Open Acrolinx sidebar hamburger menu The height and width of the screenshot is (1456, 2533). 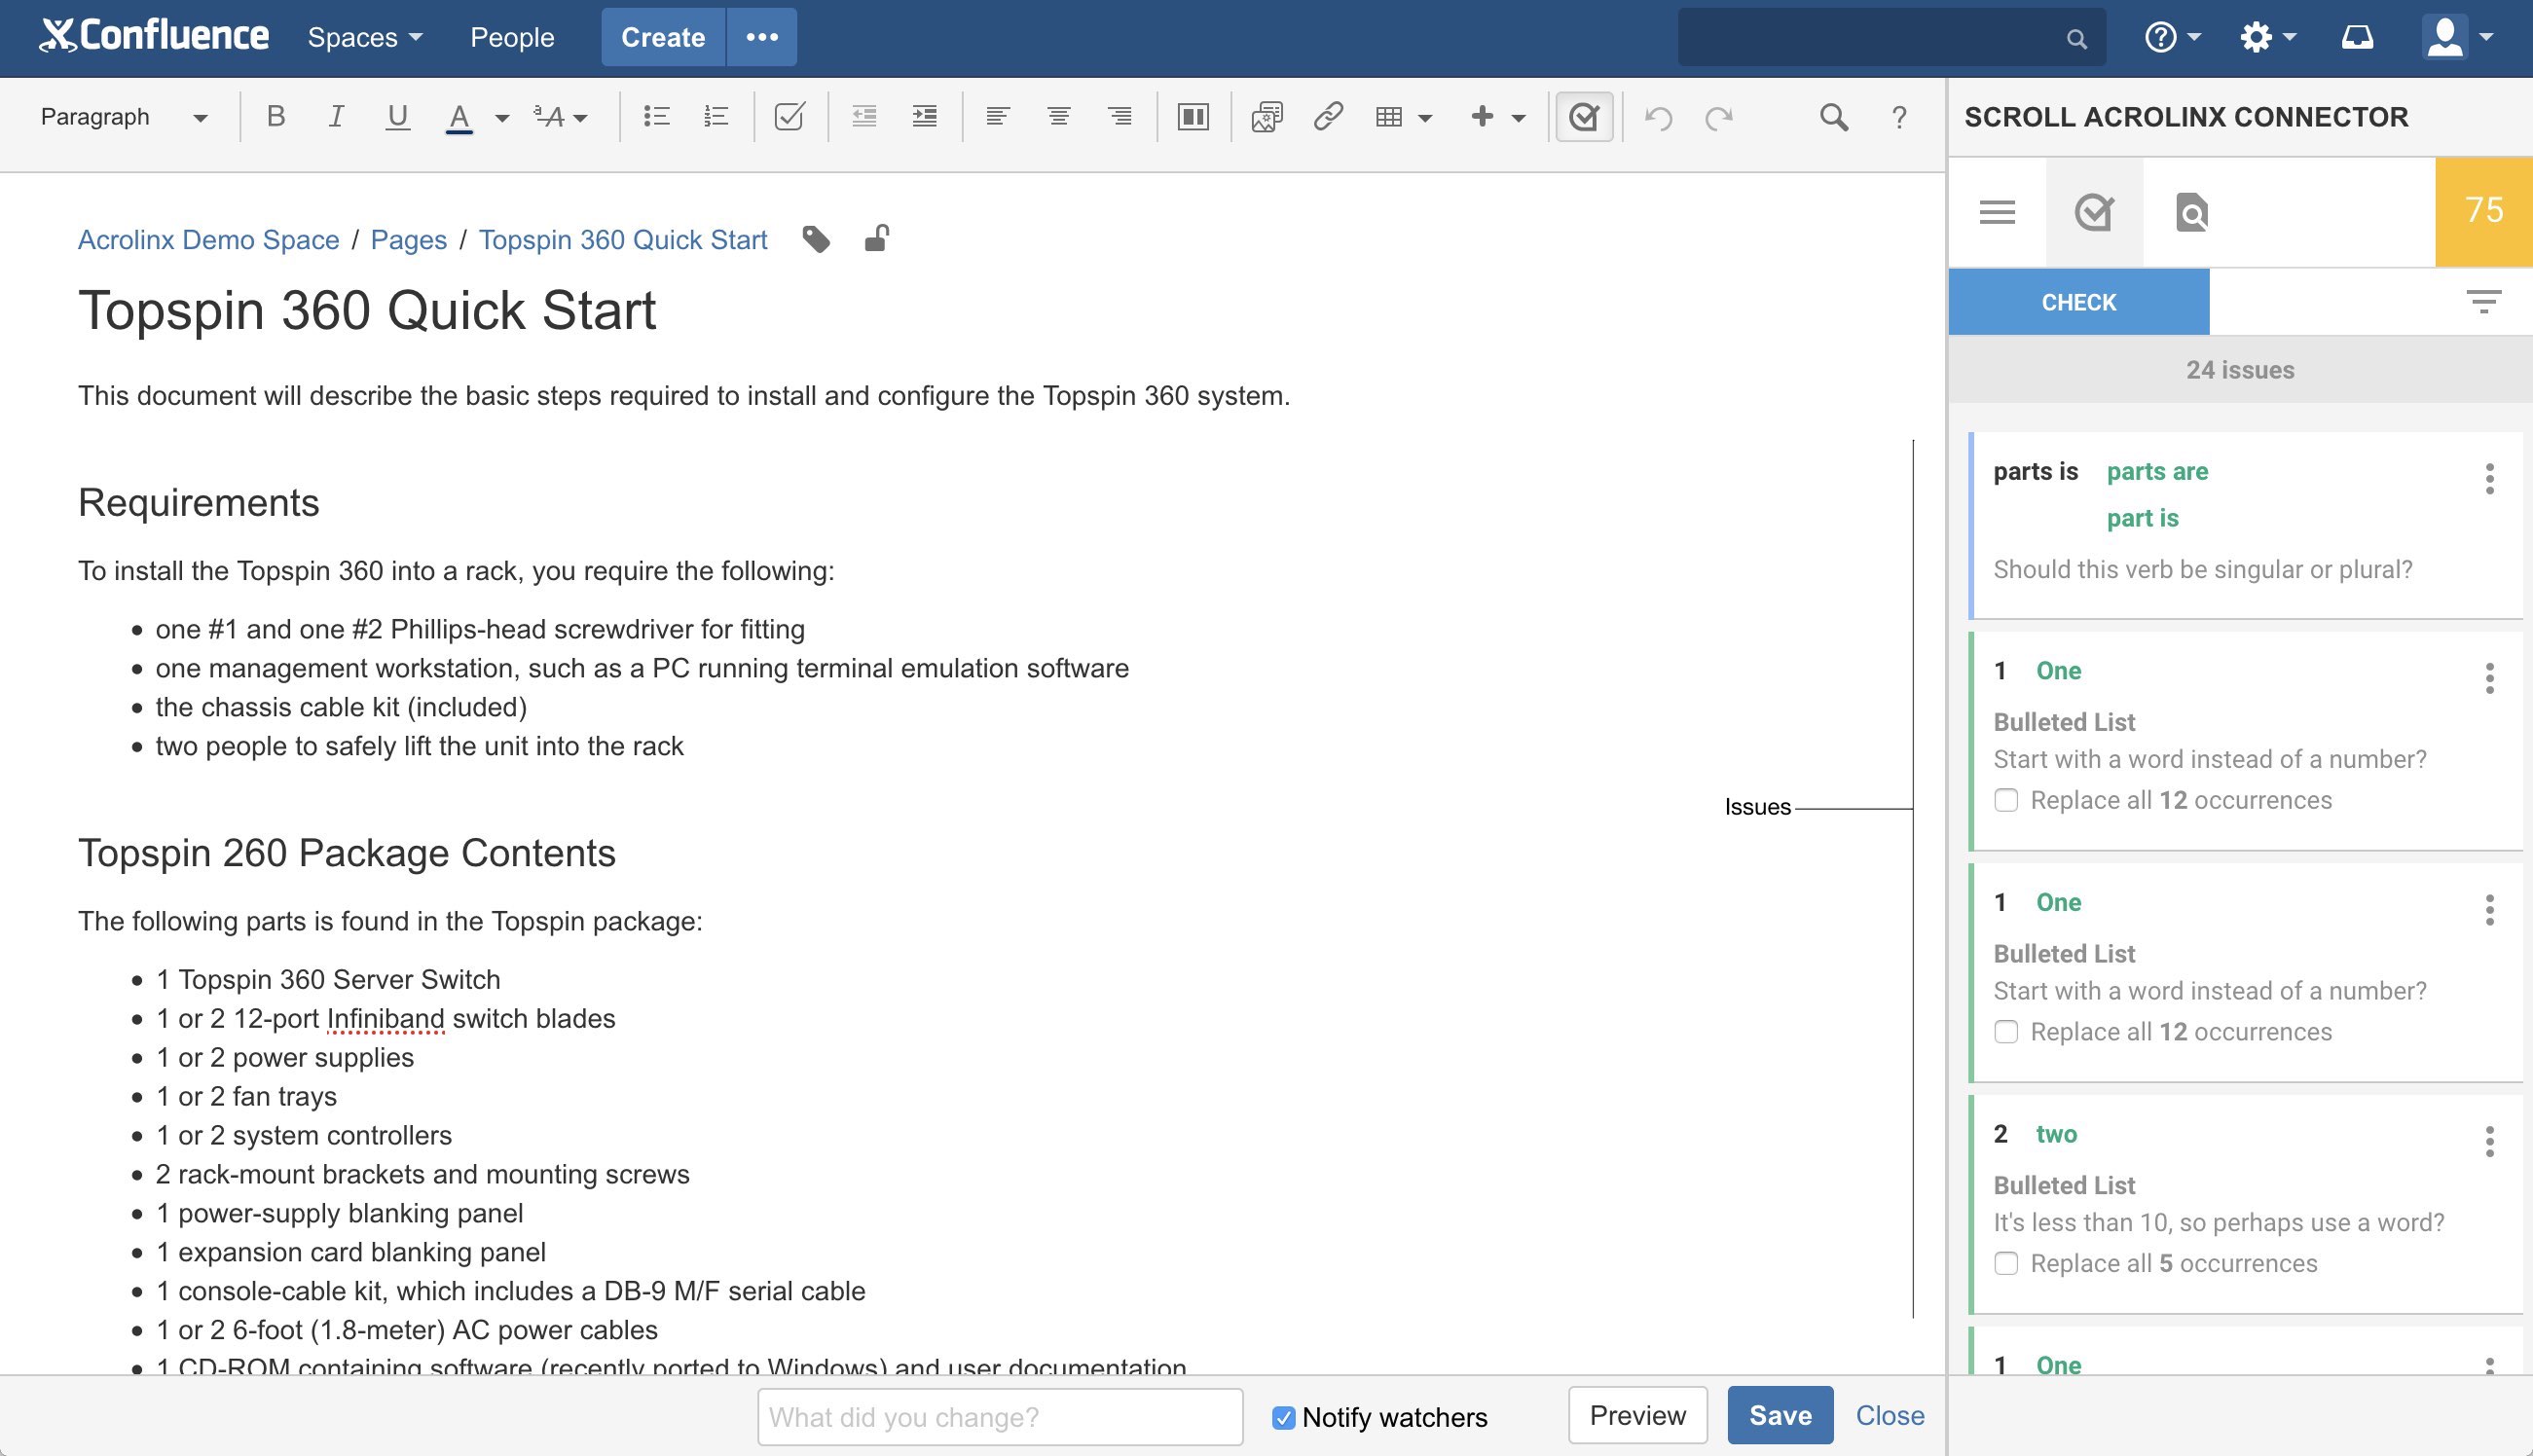[1997, 212]
